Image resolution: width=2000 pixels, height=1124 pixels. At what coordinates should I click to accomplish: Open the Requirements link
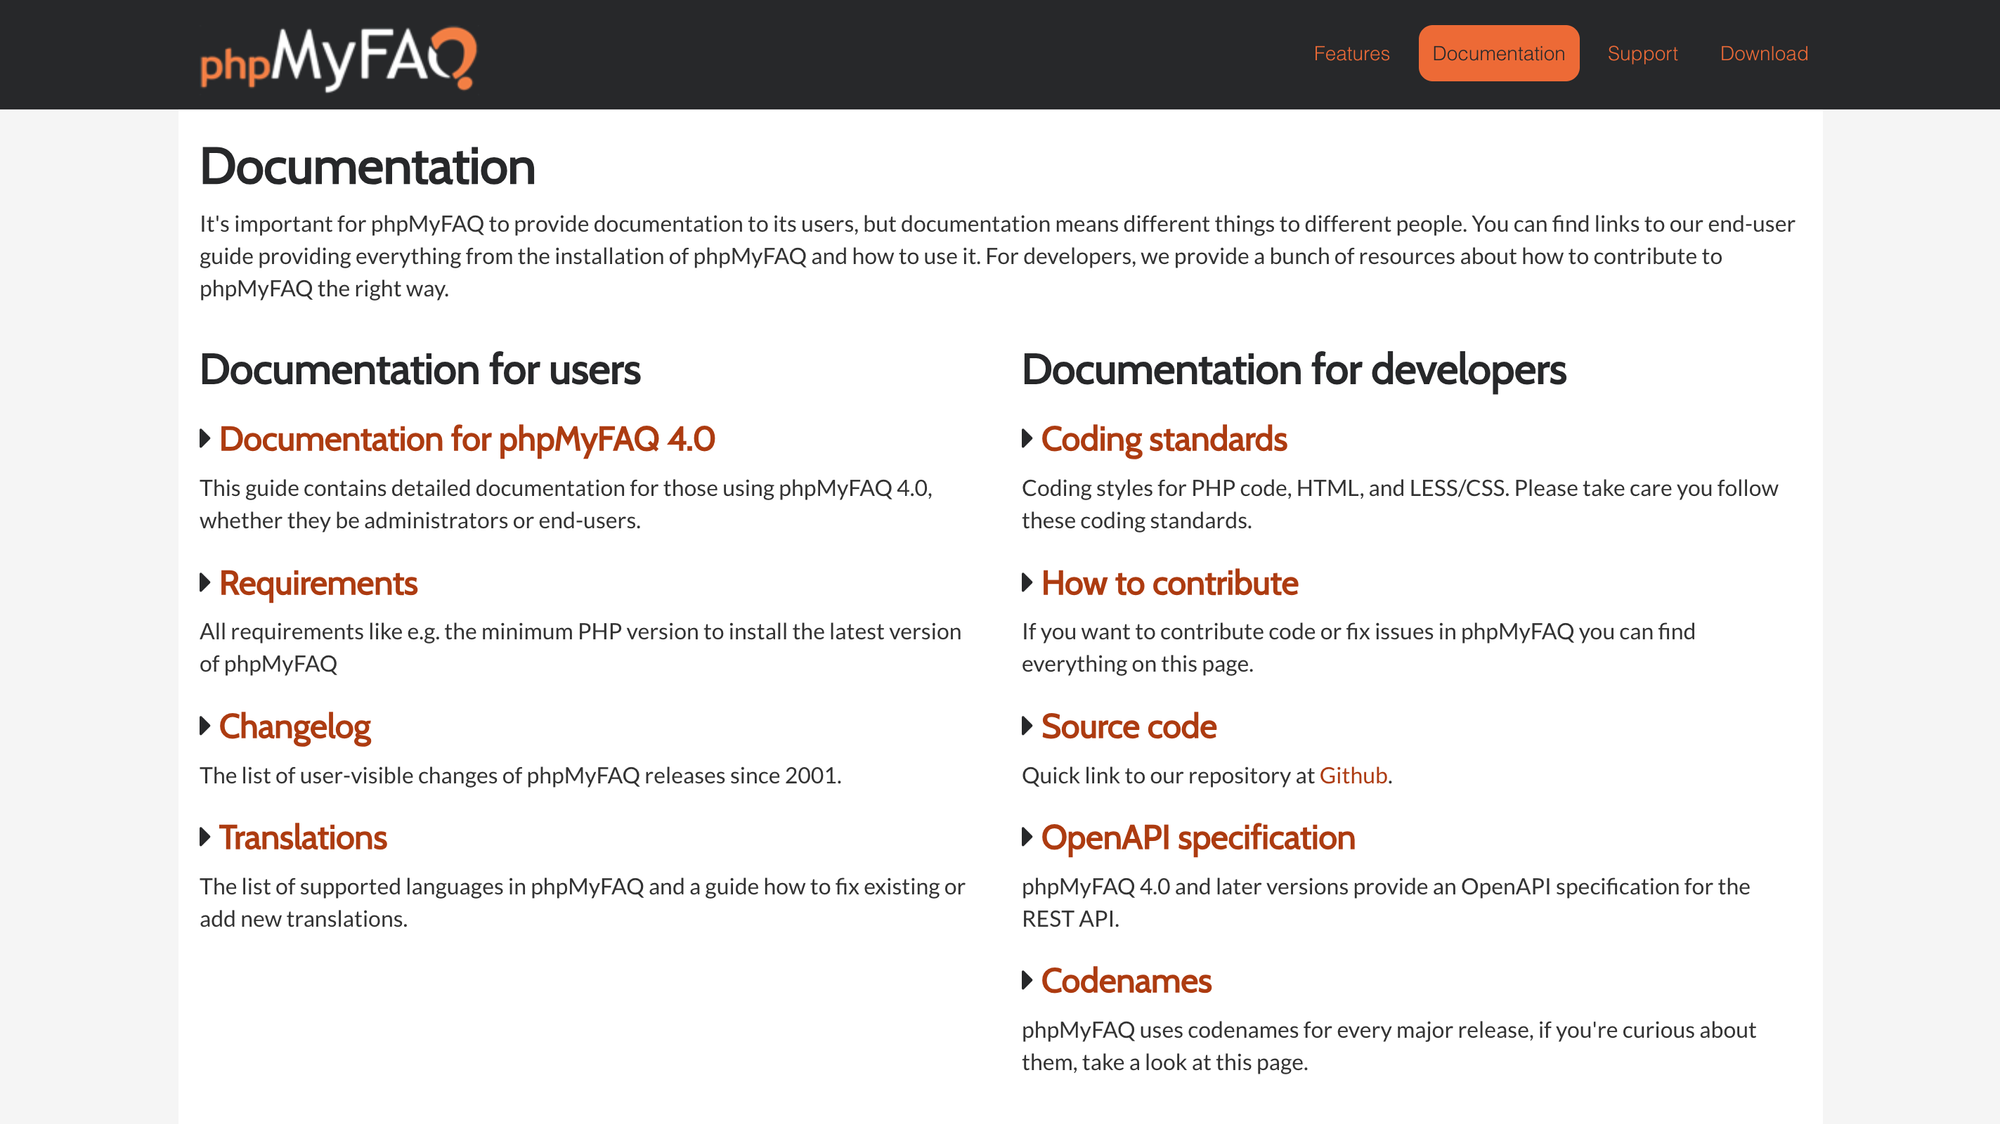(x=318, y=584)
